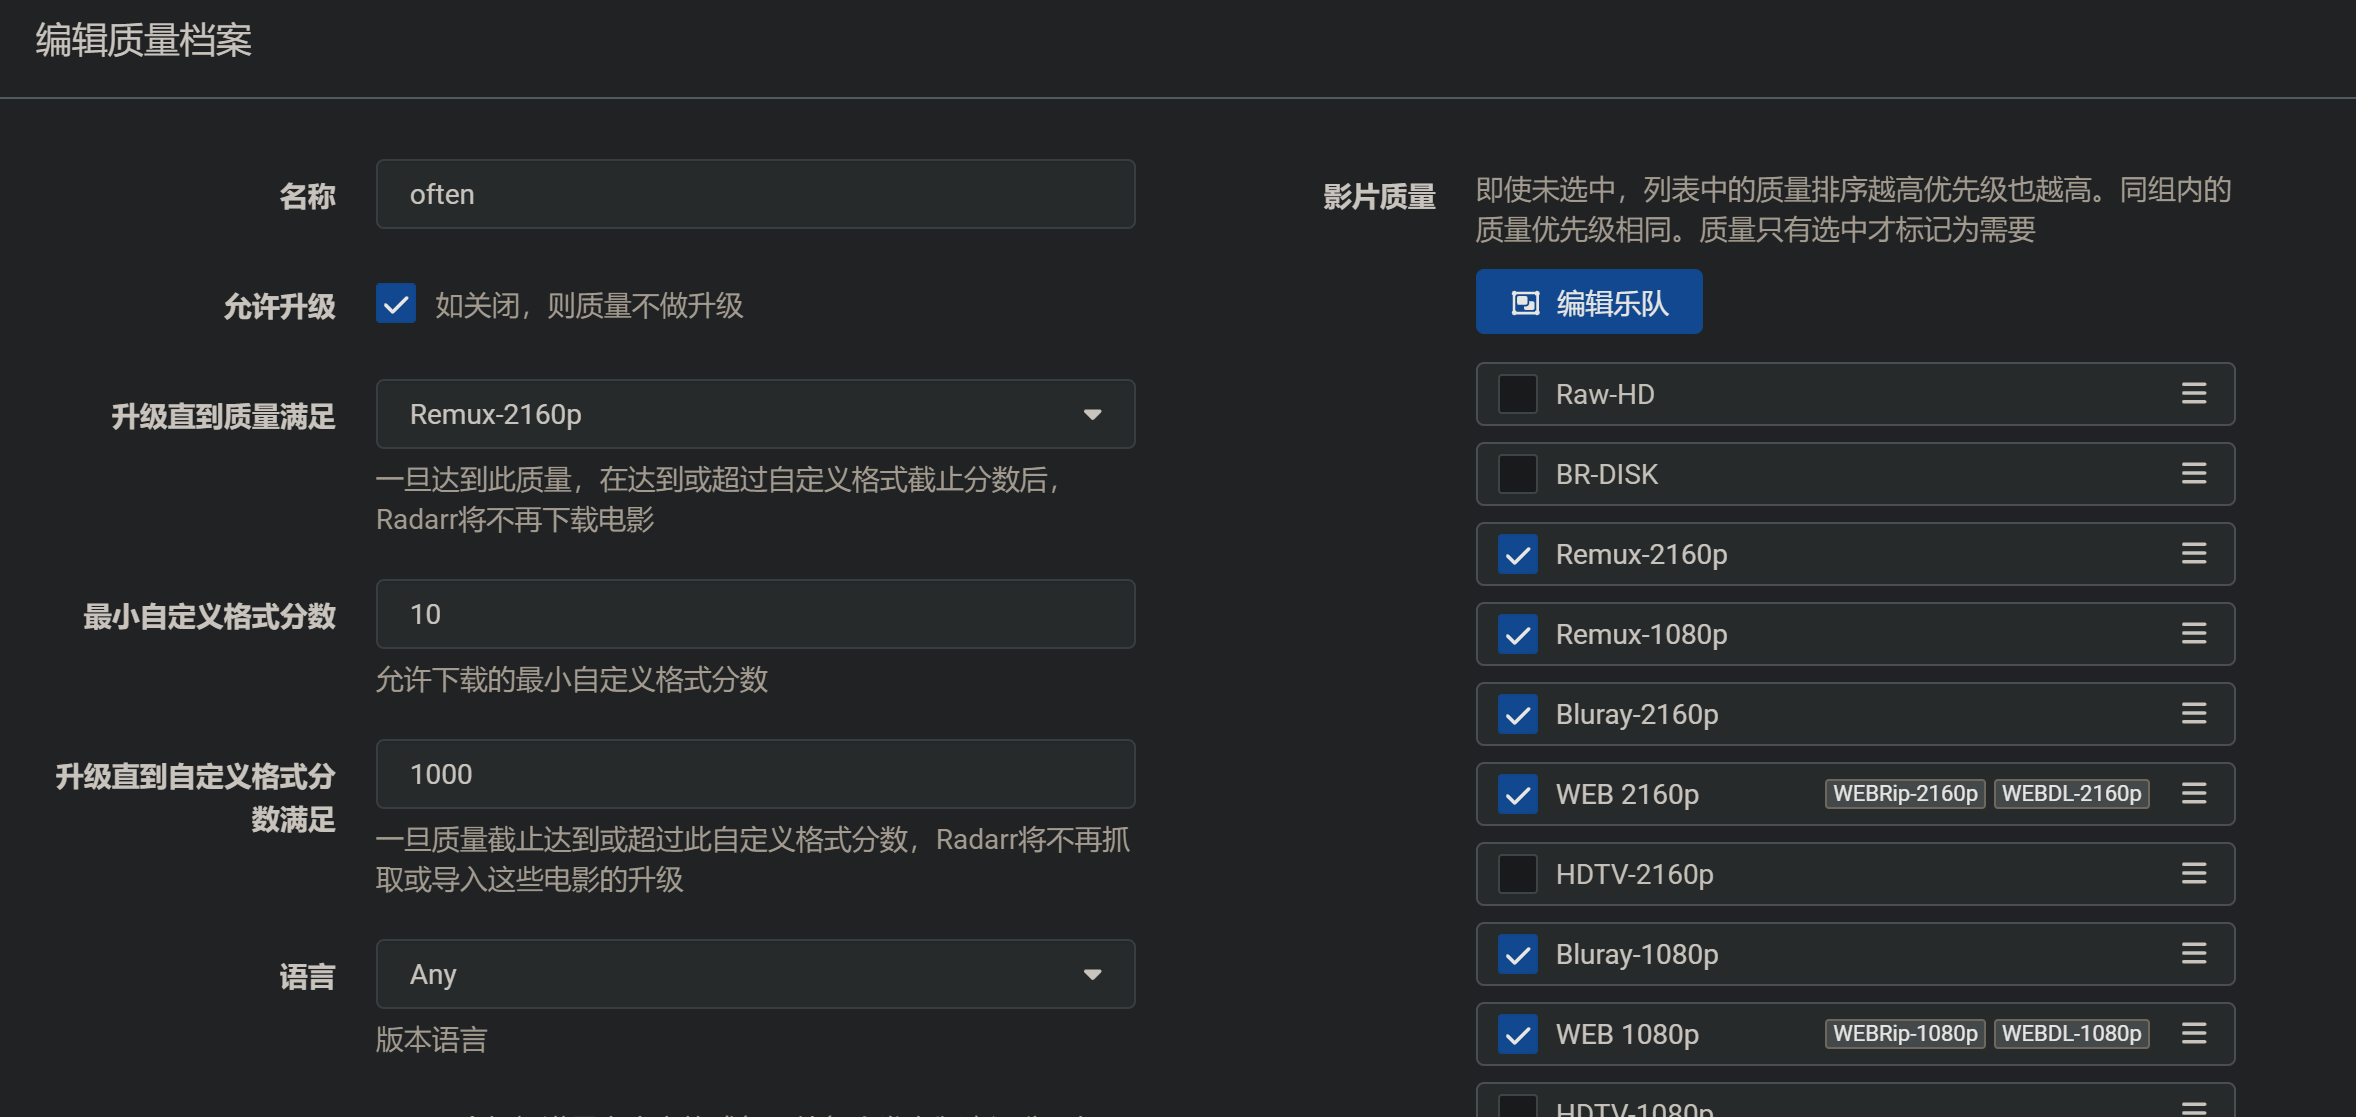Enable the Raw-HD quality checkbox

tap(1517, 394)
